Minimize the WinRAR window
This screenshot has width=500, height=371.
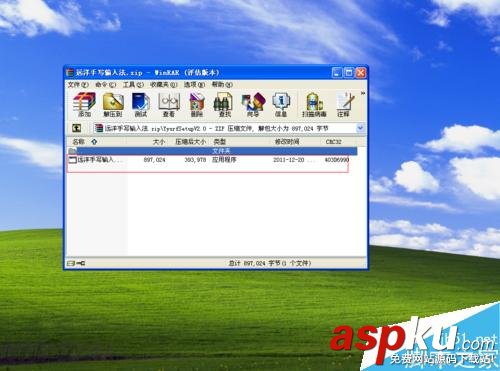pos(337,73)
